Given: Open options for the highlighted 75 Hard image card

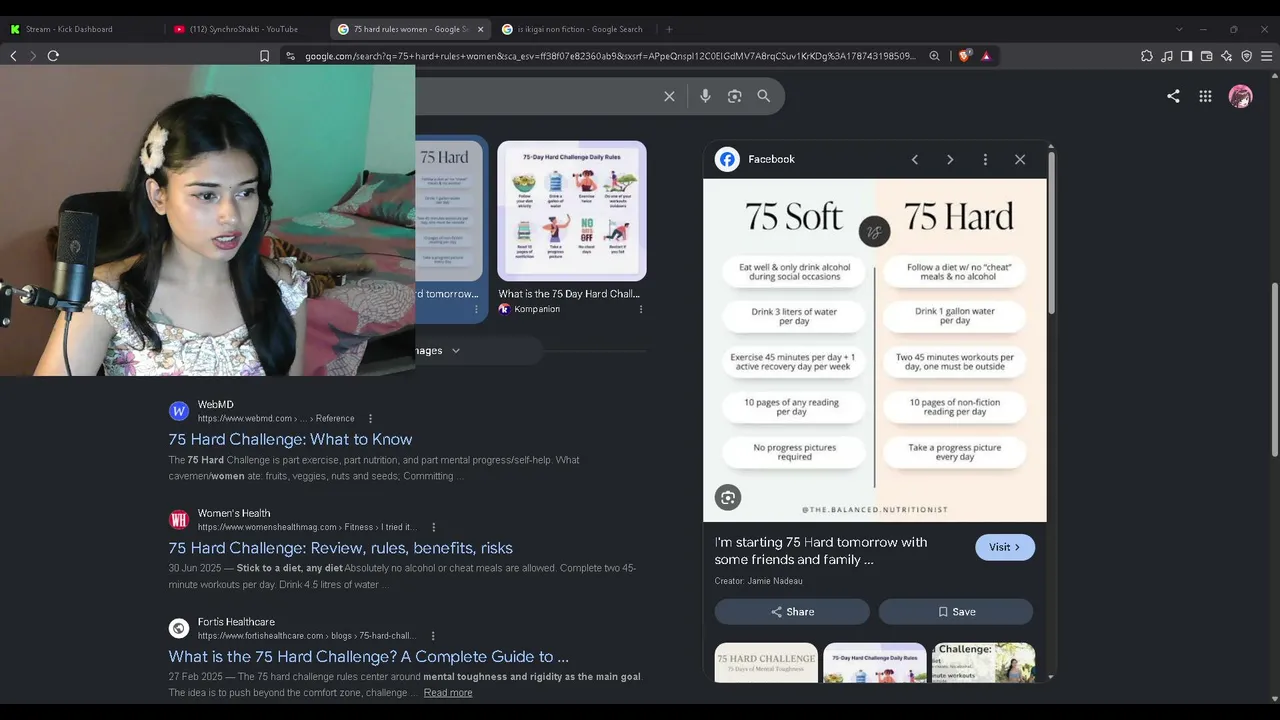Looking at the screenshot, I should click(476, 309).
